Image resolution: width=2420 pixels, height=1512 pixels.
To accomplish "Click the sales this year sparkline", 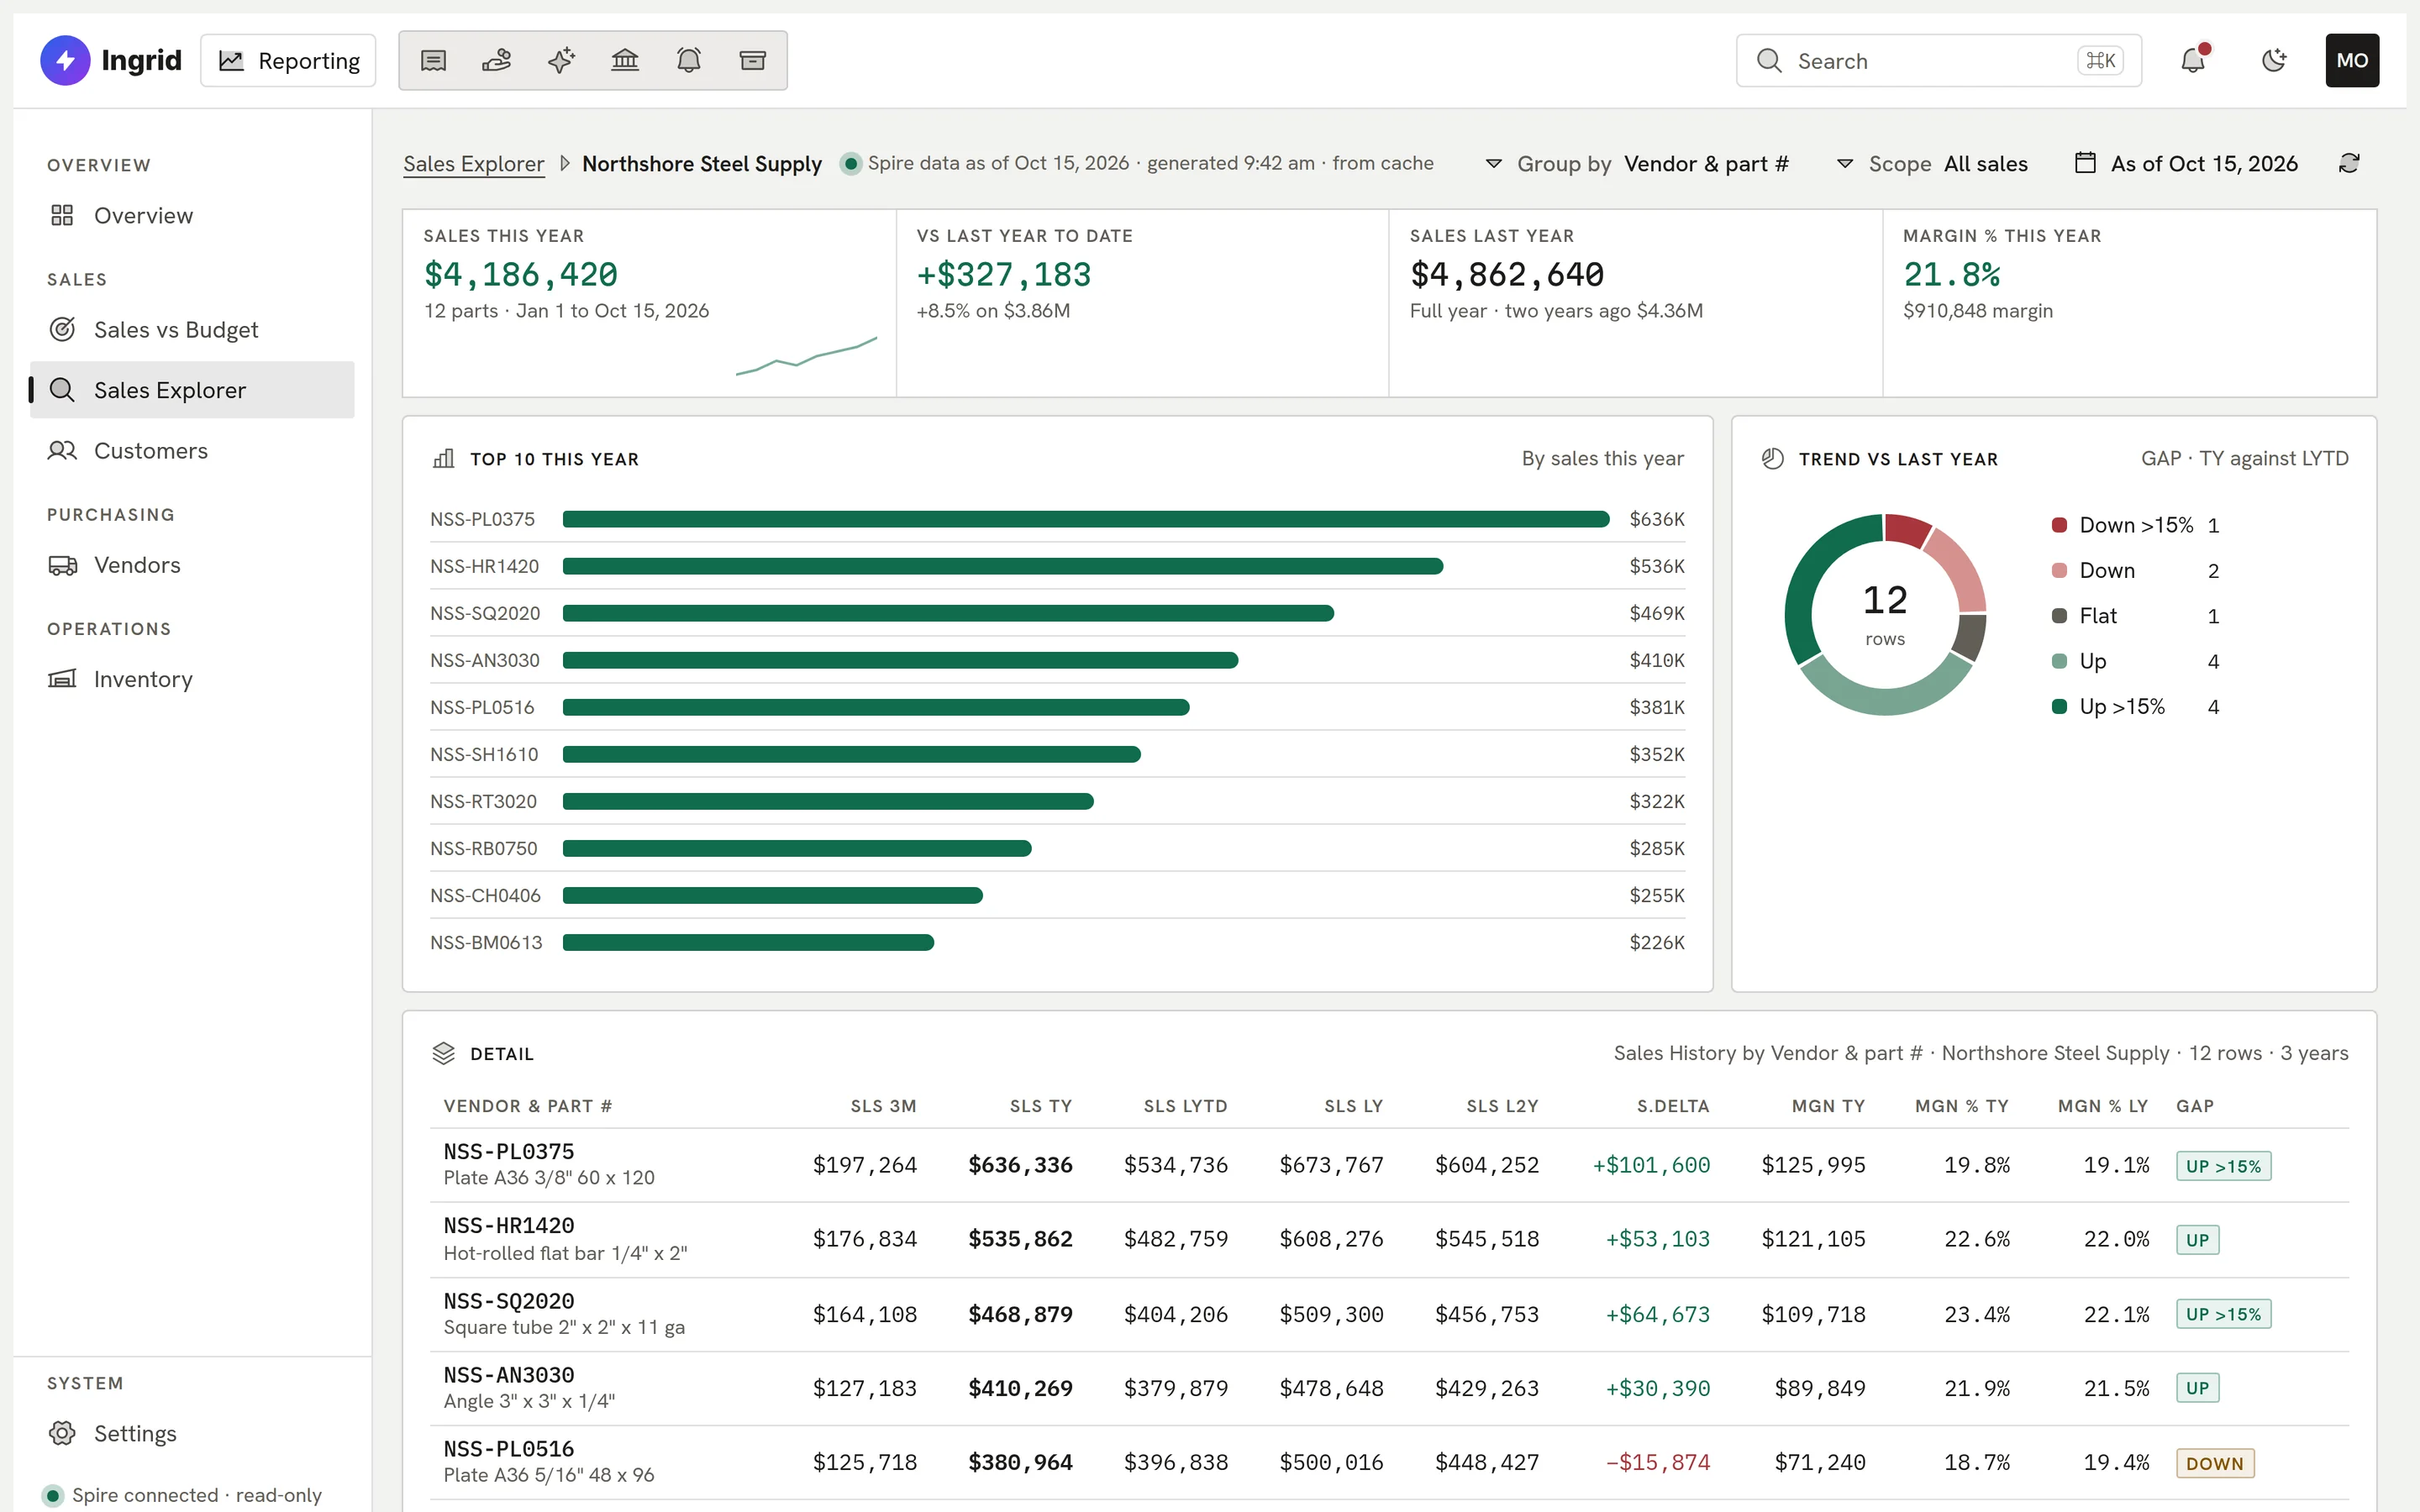I will (x=806, y=356).
